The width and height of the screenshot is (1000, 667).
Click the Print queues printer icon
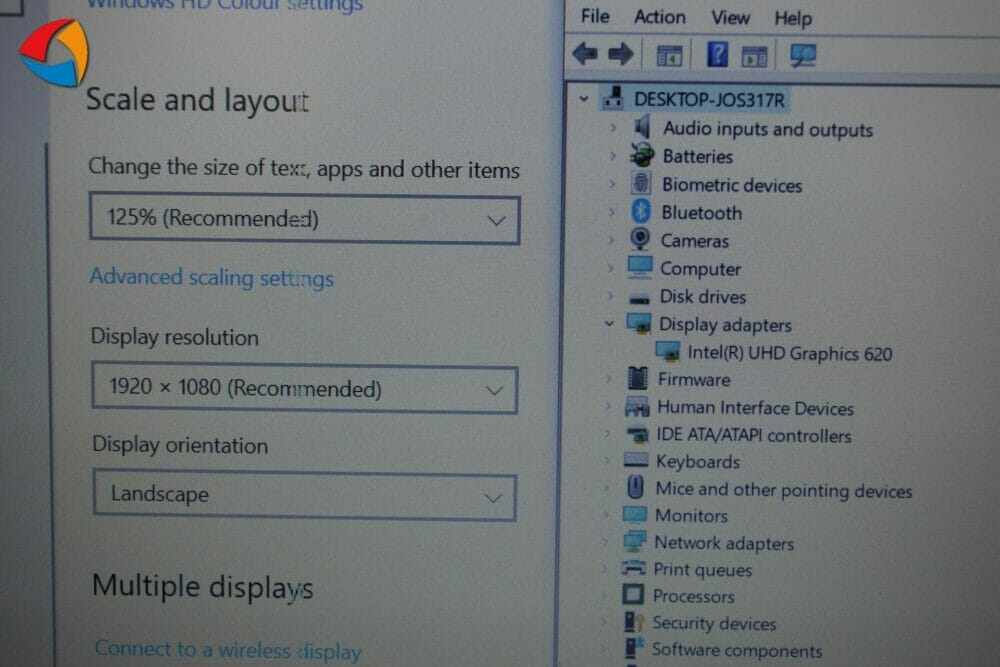[634, 568]
